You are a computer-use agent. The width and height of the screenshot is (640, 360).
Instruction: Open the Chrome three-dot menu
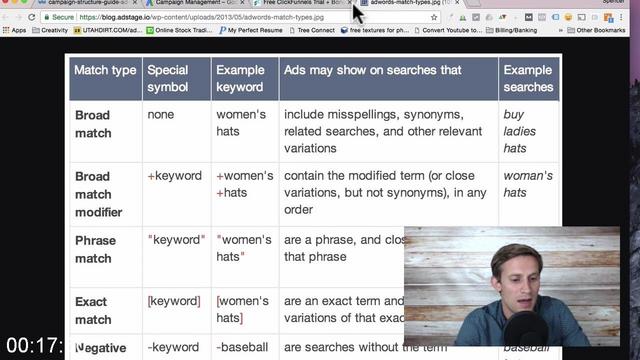(x=621, y=17)
